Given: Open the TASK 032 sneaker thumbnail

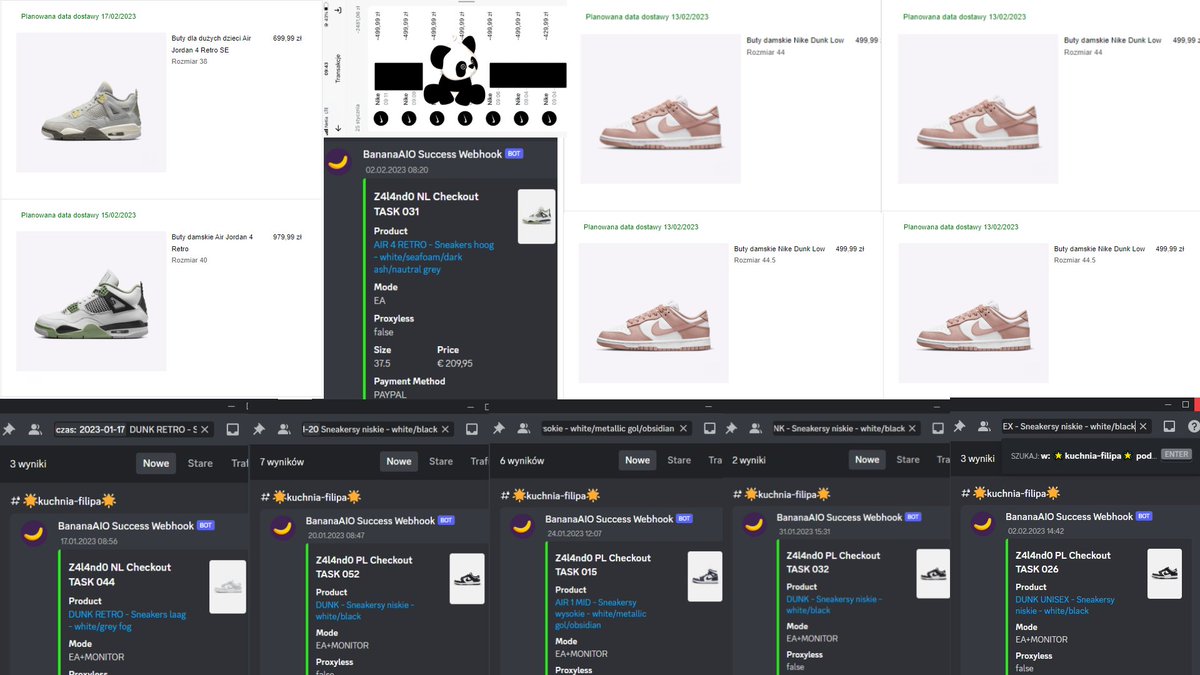Looking at the screenshot, I should [933, 574].
